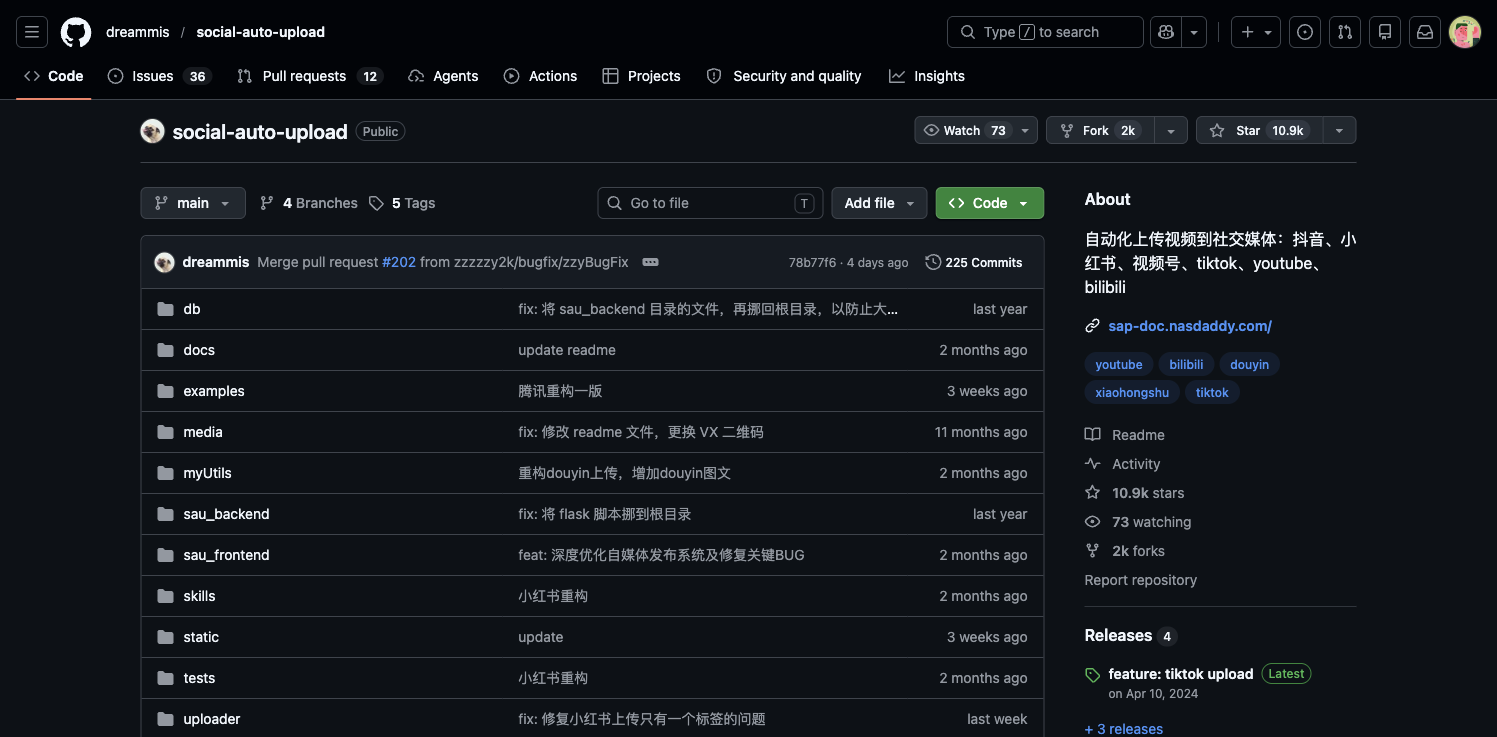Open the pull requests icon in header

coord(1345,32)
